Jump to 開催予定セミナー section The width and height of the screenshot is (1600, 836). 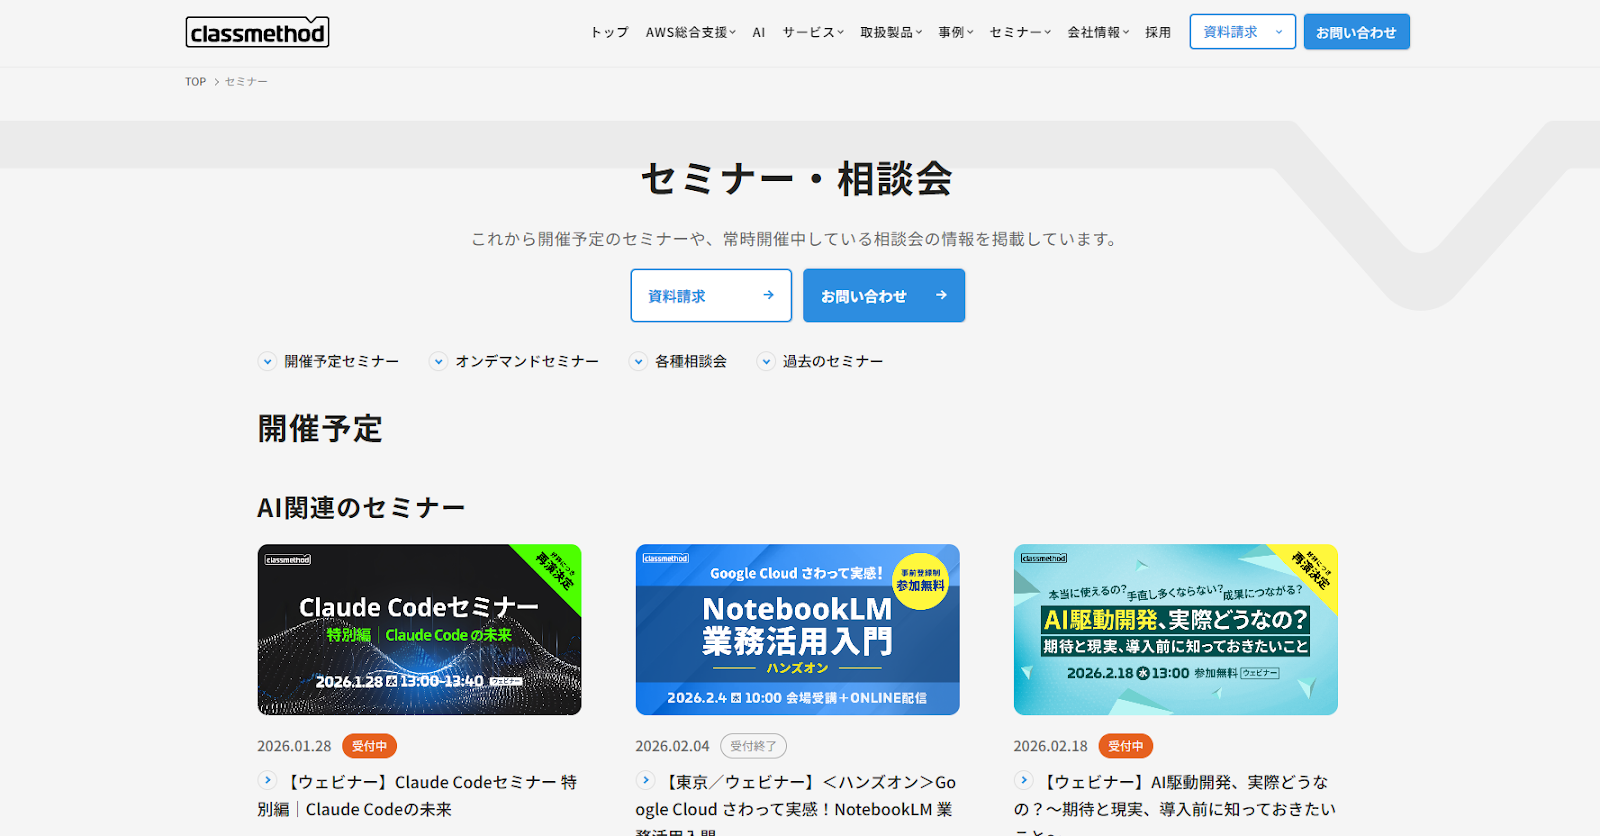[328, 361]
